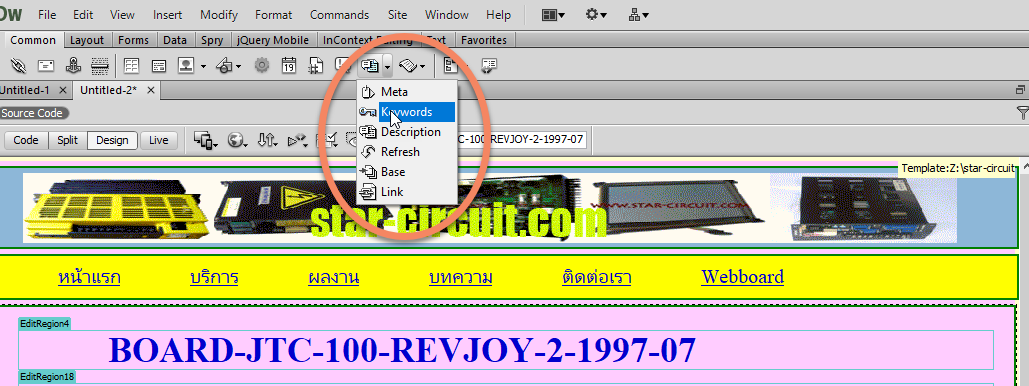Click the Multiscreen preview icon

click(206, 140)
